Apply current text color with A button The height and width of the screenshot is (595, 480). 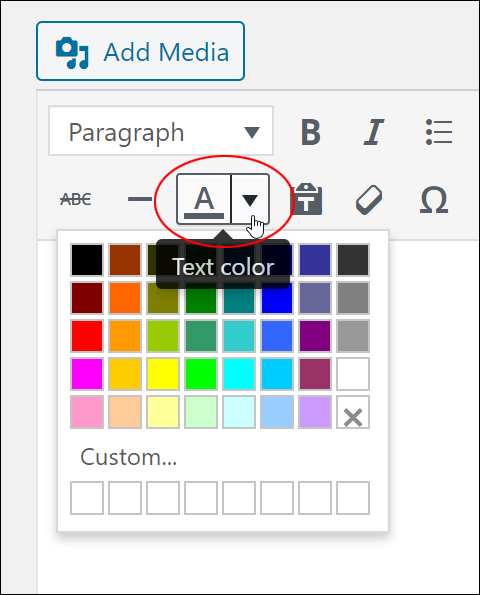tap(204, 199)
